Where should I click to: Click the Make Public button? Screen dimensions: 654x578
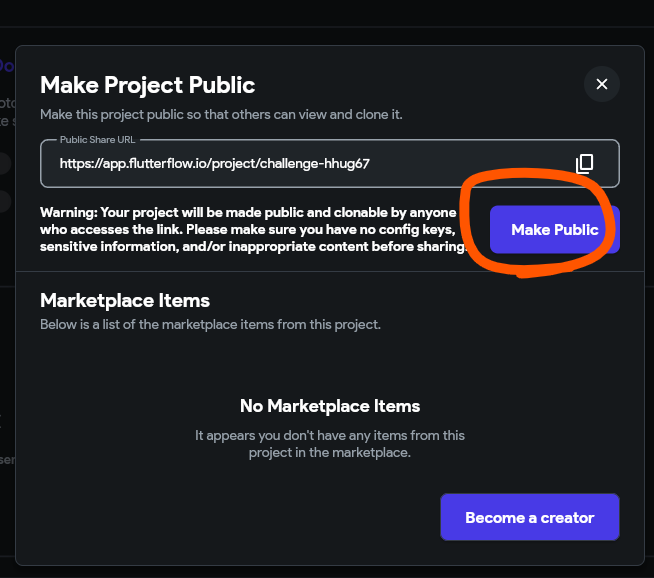554,229
